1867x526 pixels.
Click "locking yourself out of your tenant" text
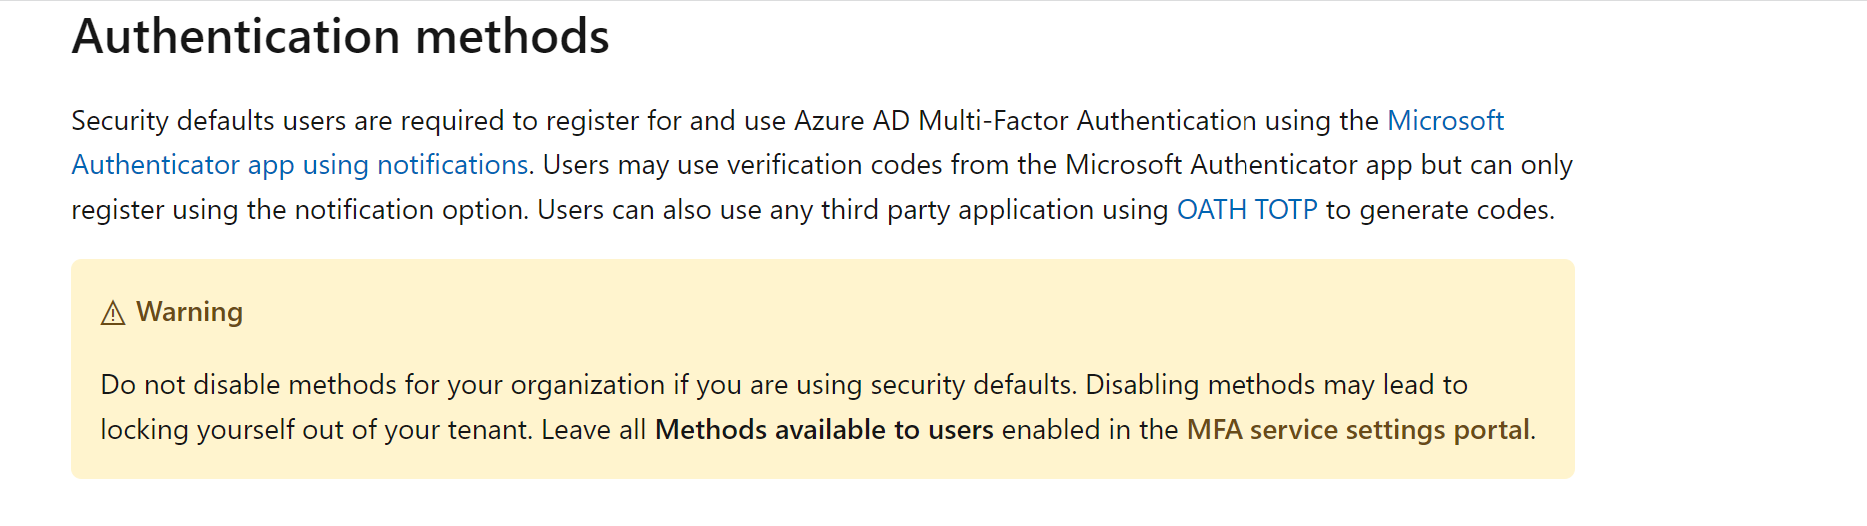point(316,430)
